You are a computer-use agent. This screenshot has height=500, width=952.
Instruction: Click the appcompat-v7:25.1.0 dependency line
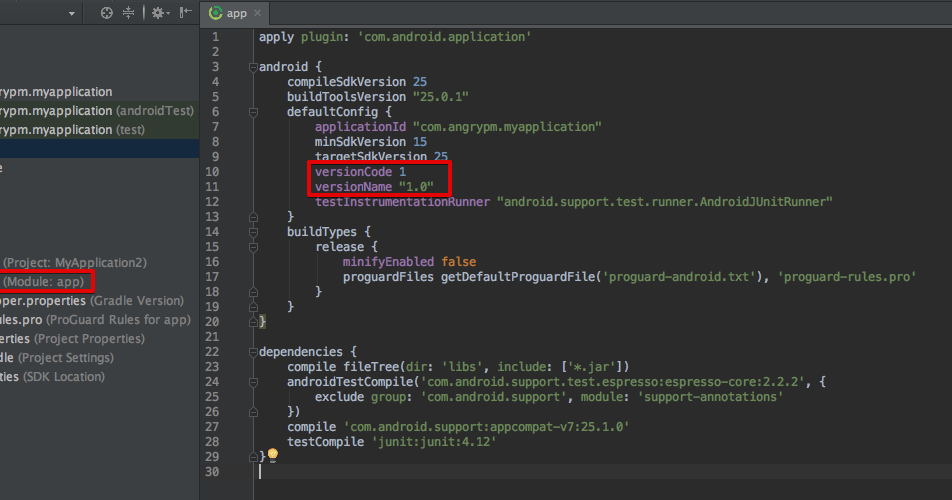point(458,427)
